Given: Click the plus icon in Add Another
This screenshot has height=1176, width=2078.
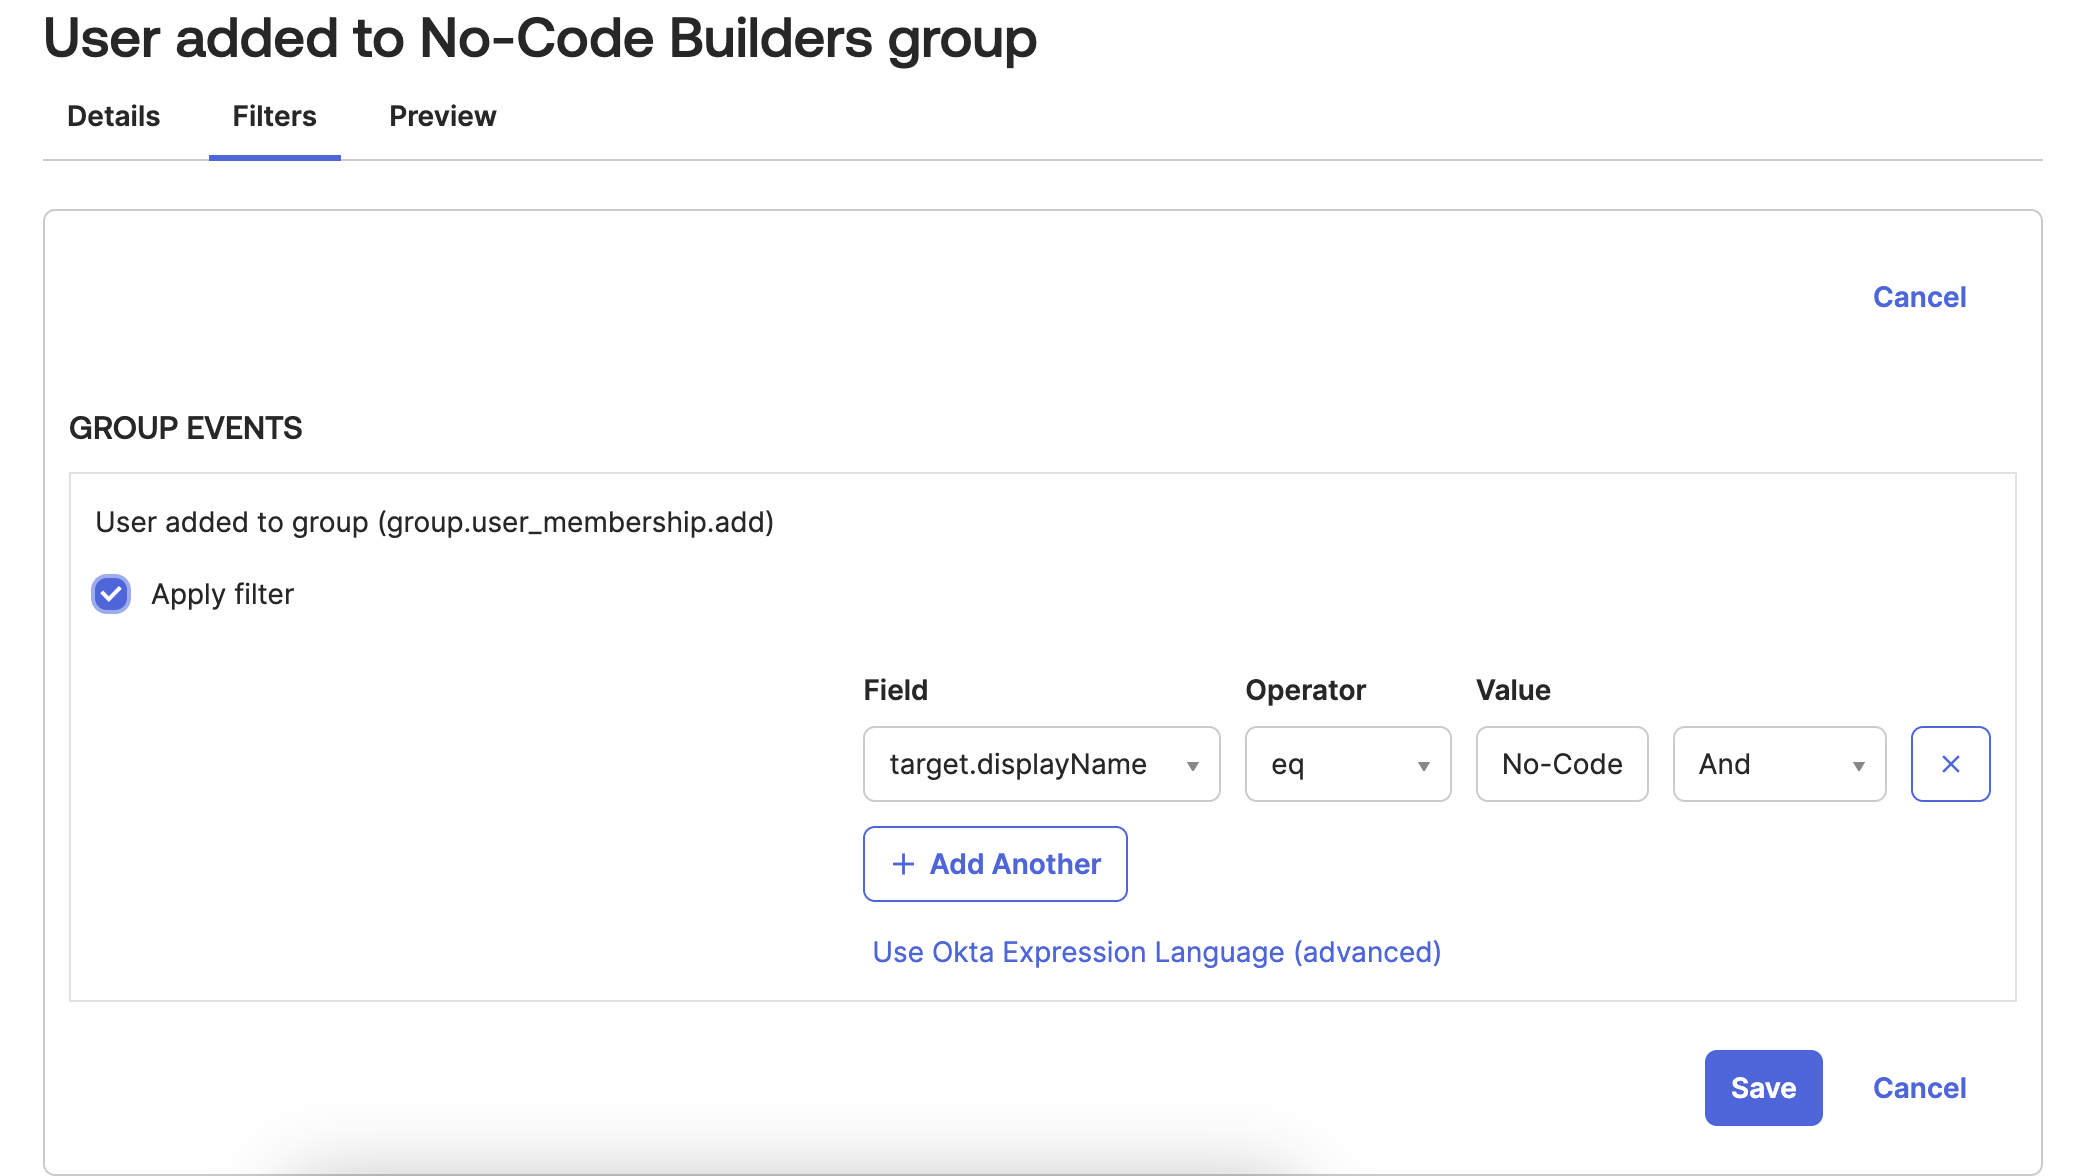Looking at the screenshot, I should 903,864.
